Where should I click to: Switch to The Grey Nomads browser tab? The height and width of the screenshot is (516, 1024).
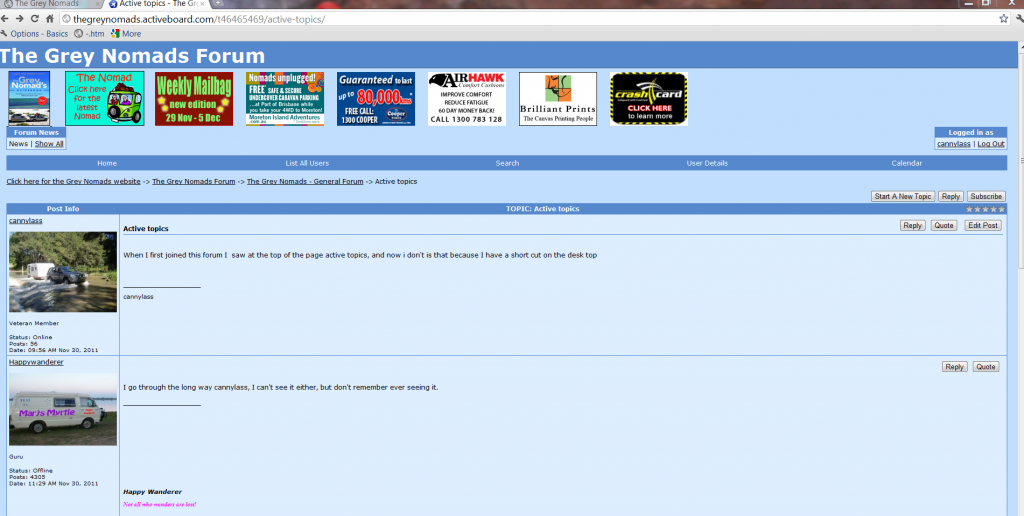(48, 4)
